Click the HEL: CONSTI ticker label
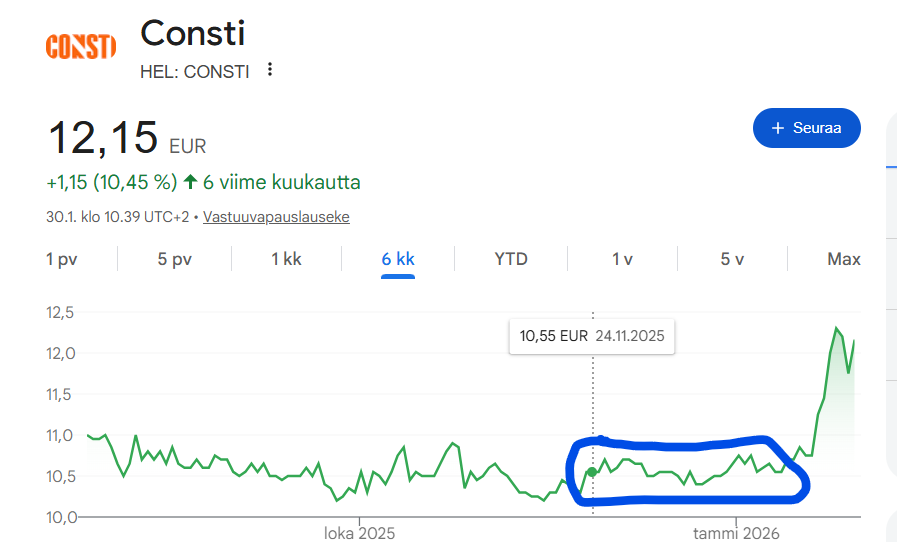897x542 pixels. [195, 71]
